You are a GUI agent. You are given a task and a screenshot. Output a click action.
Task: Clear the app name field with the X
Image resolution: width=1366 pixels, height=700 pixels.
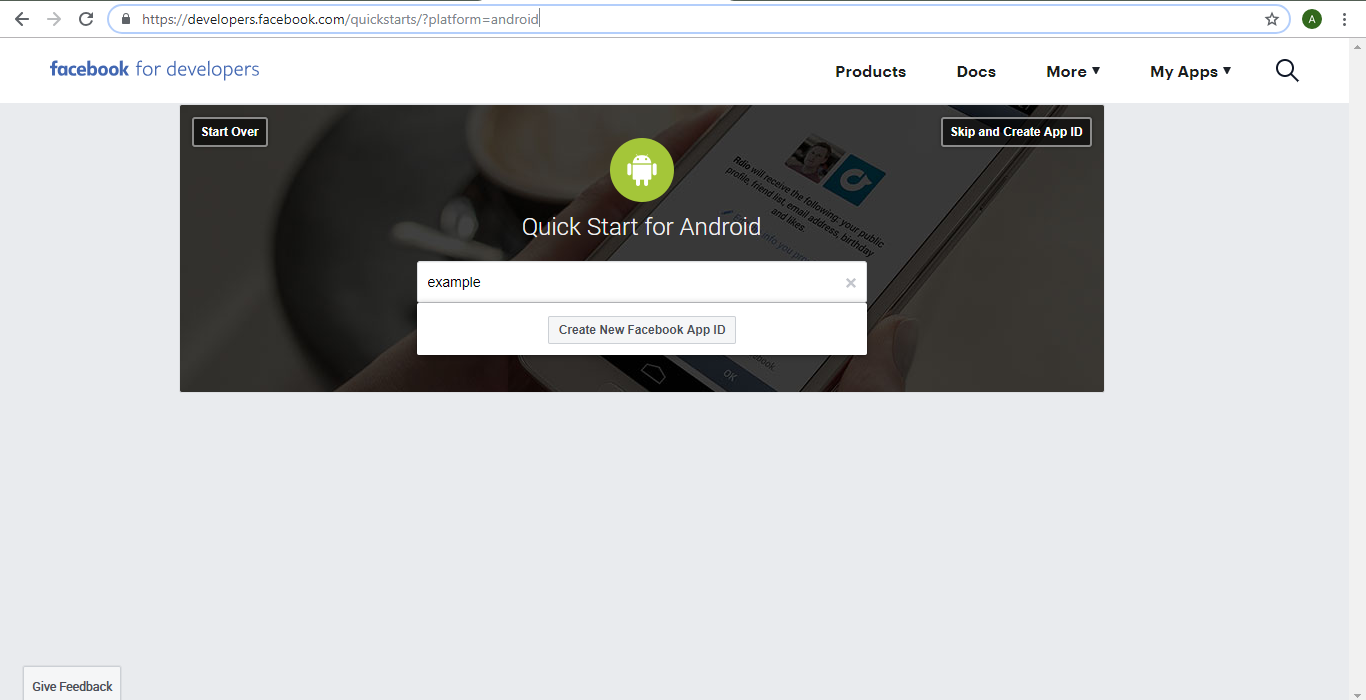point(851,283)
